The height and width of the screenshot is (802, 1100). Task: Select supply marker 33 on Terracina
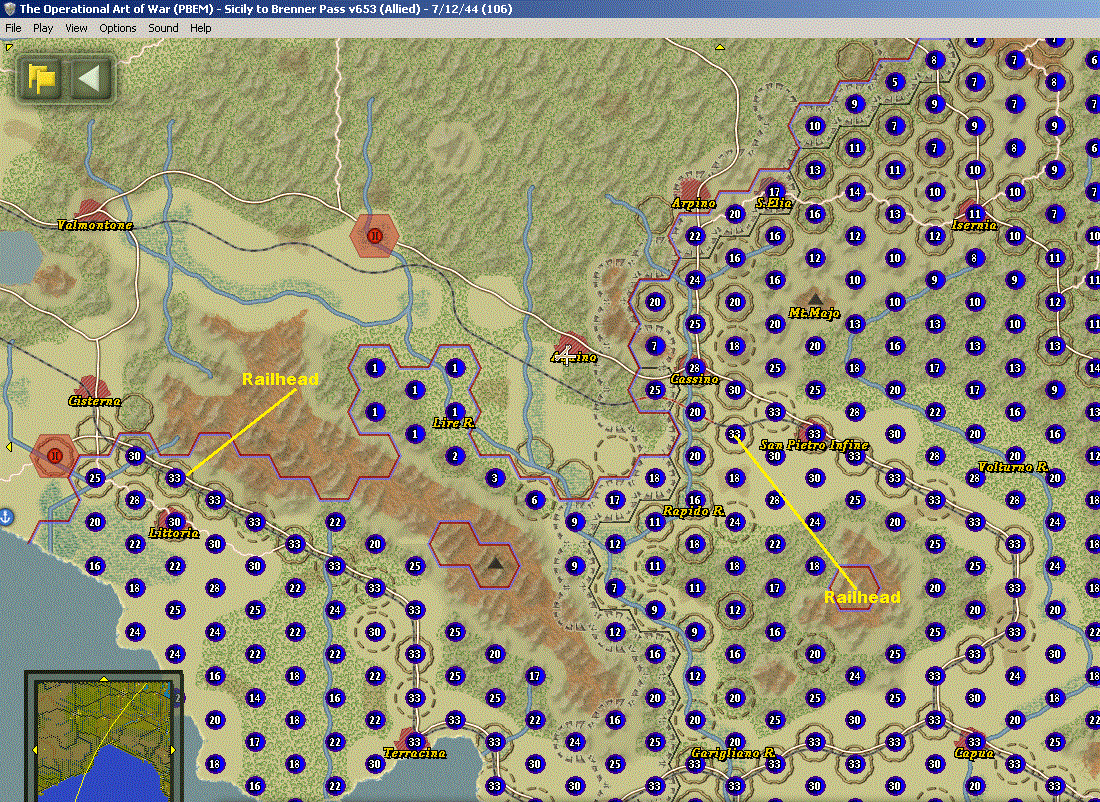pos(415,742)
